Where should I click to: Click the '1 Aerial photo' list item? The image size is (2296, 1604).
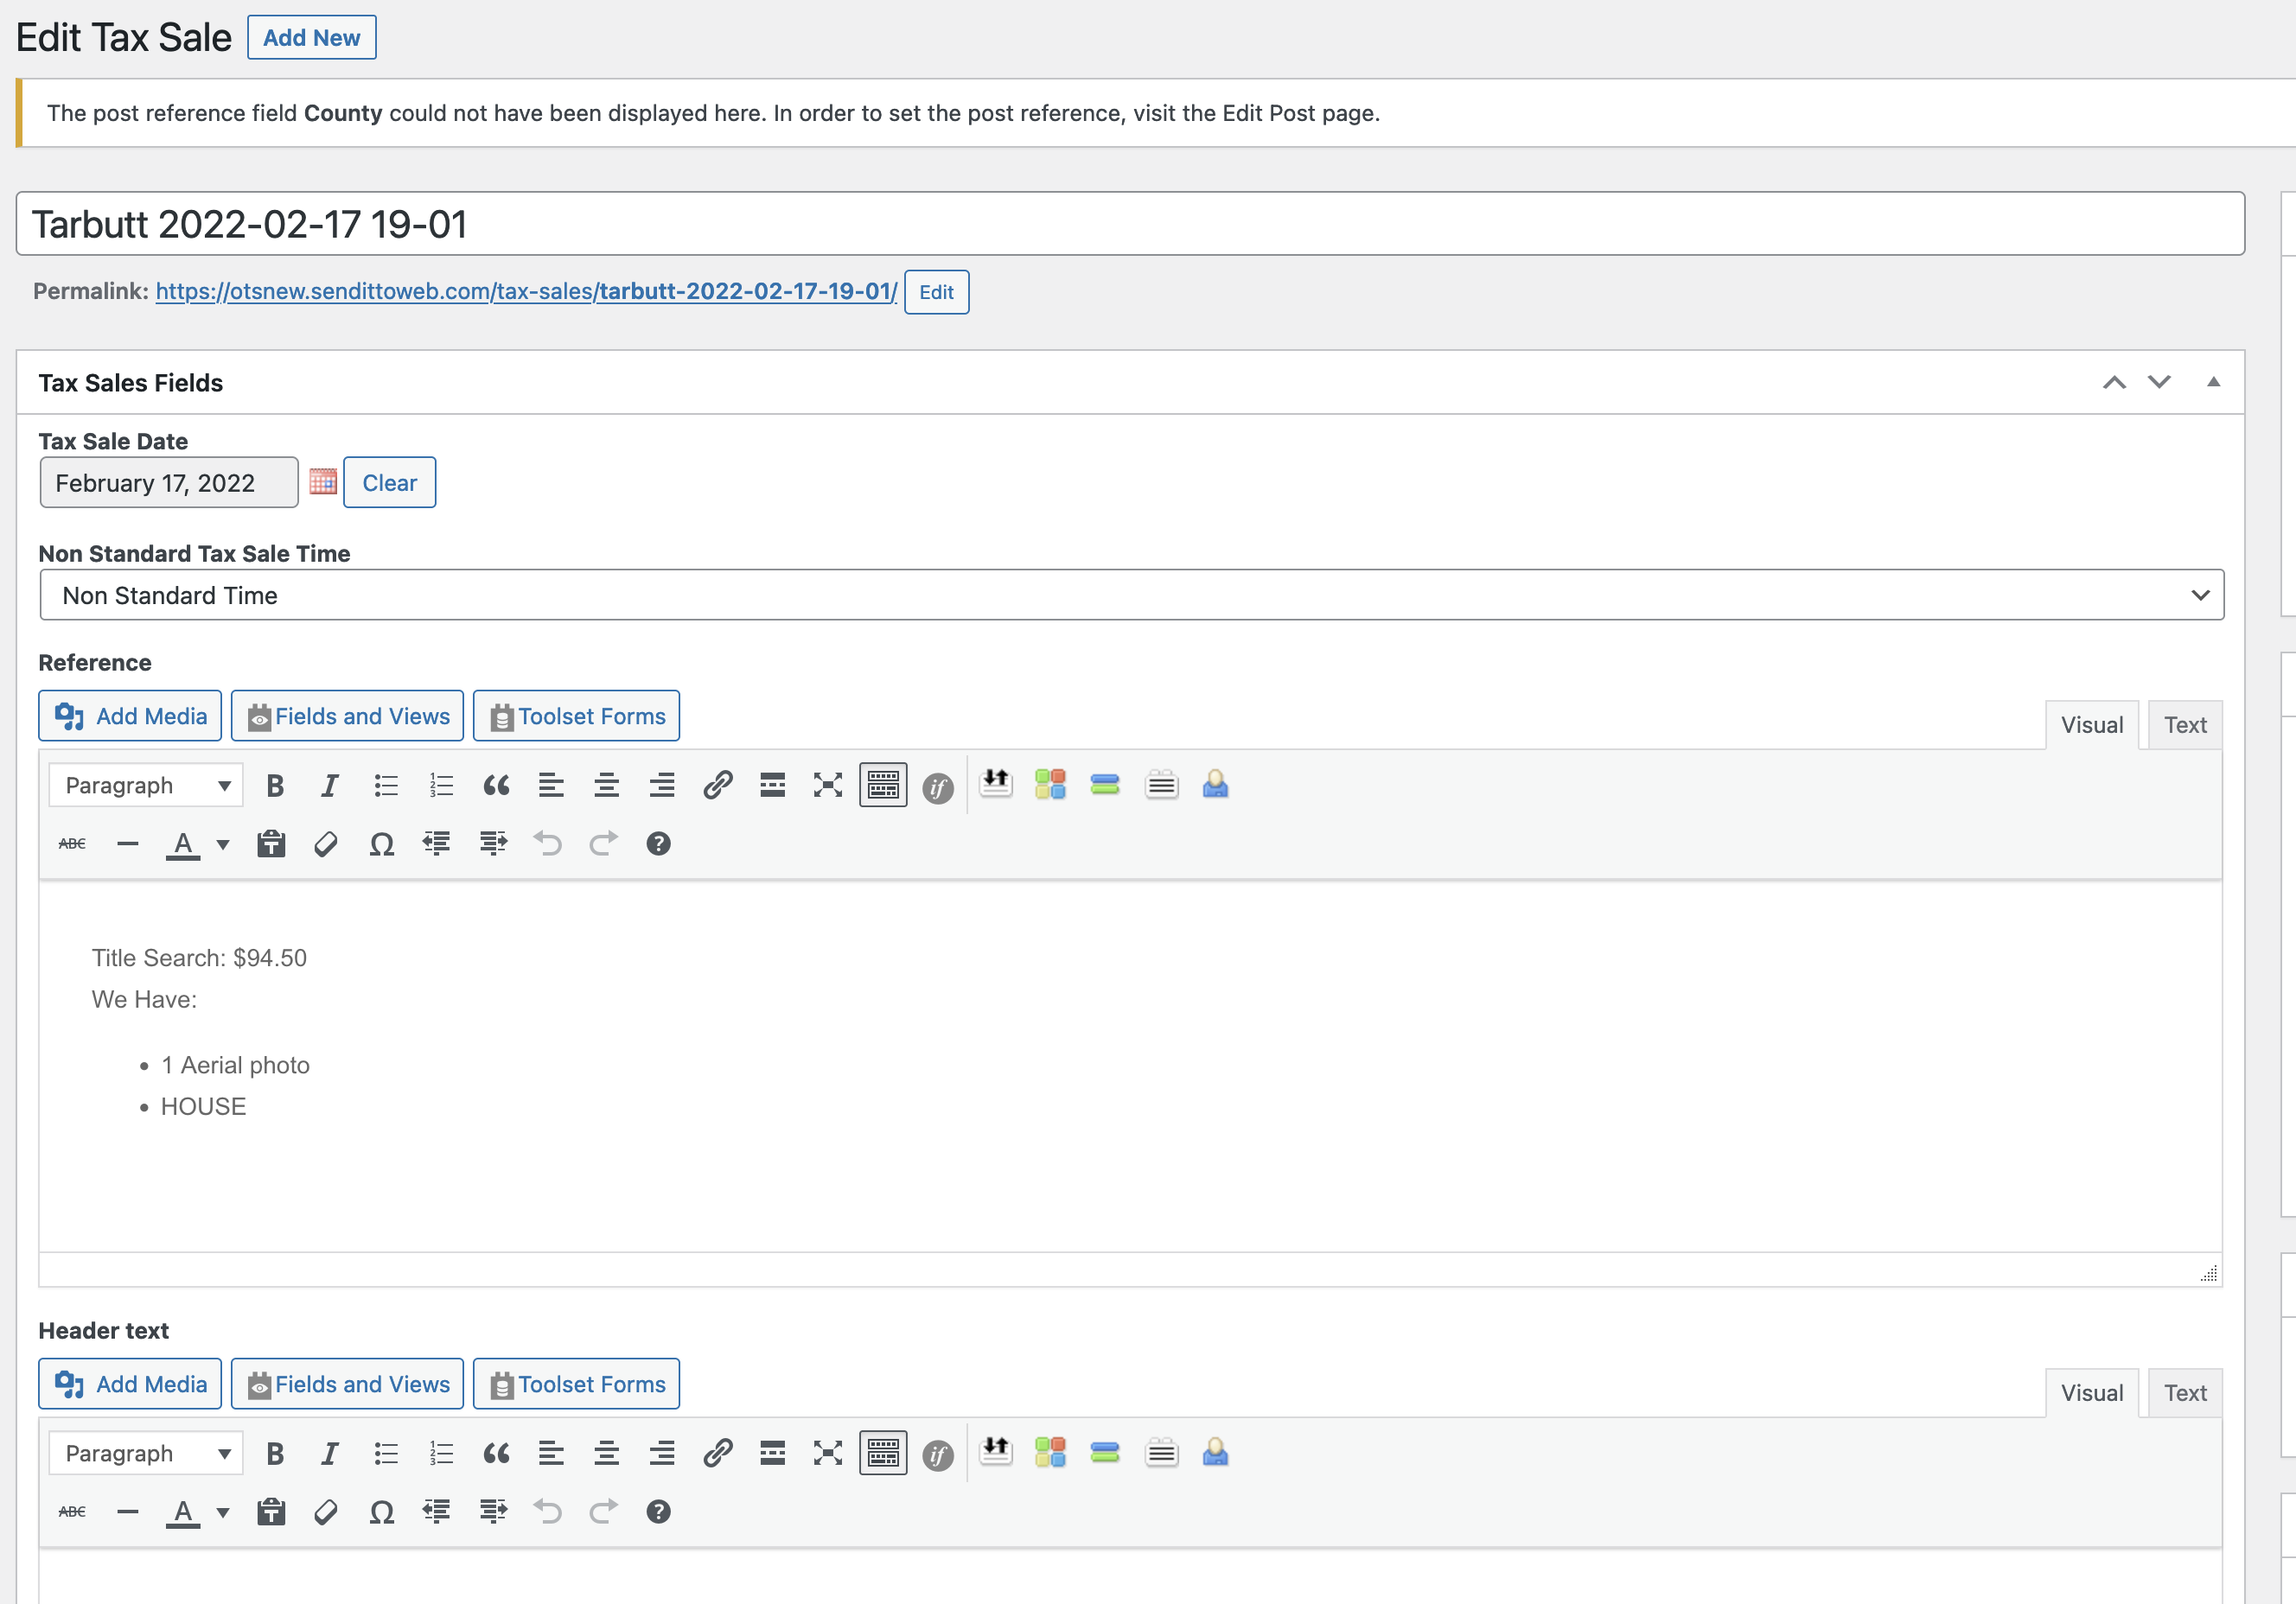tap(235, 1065)
